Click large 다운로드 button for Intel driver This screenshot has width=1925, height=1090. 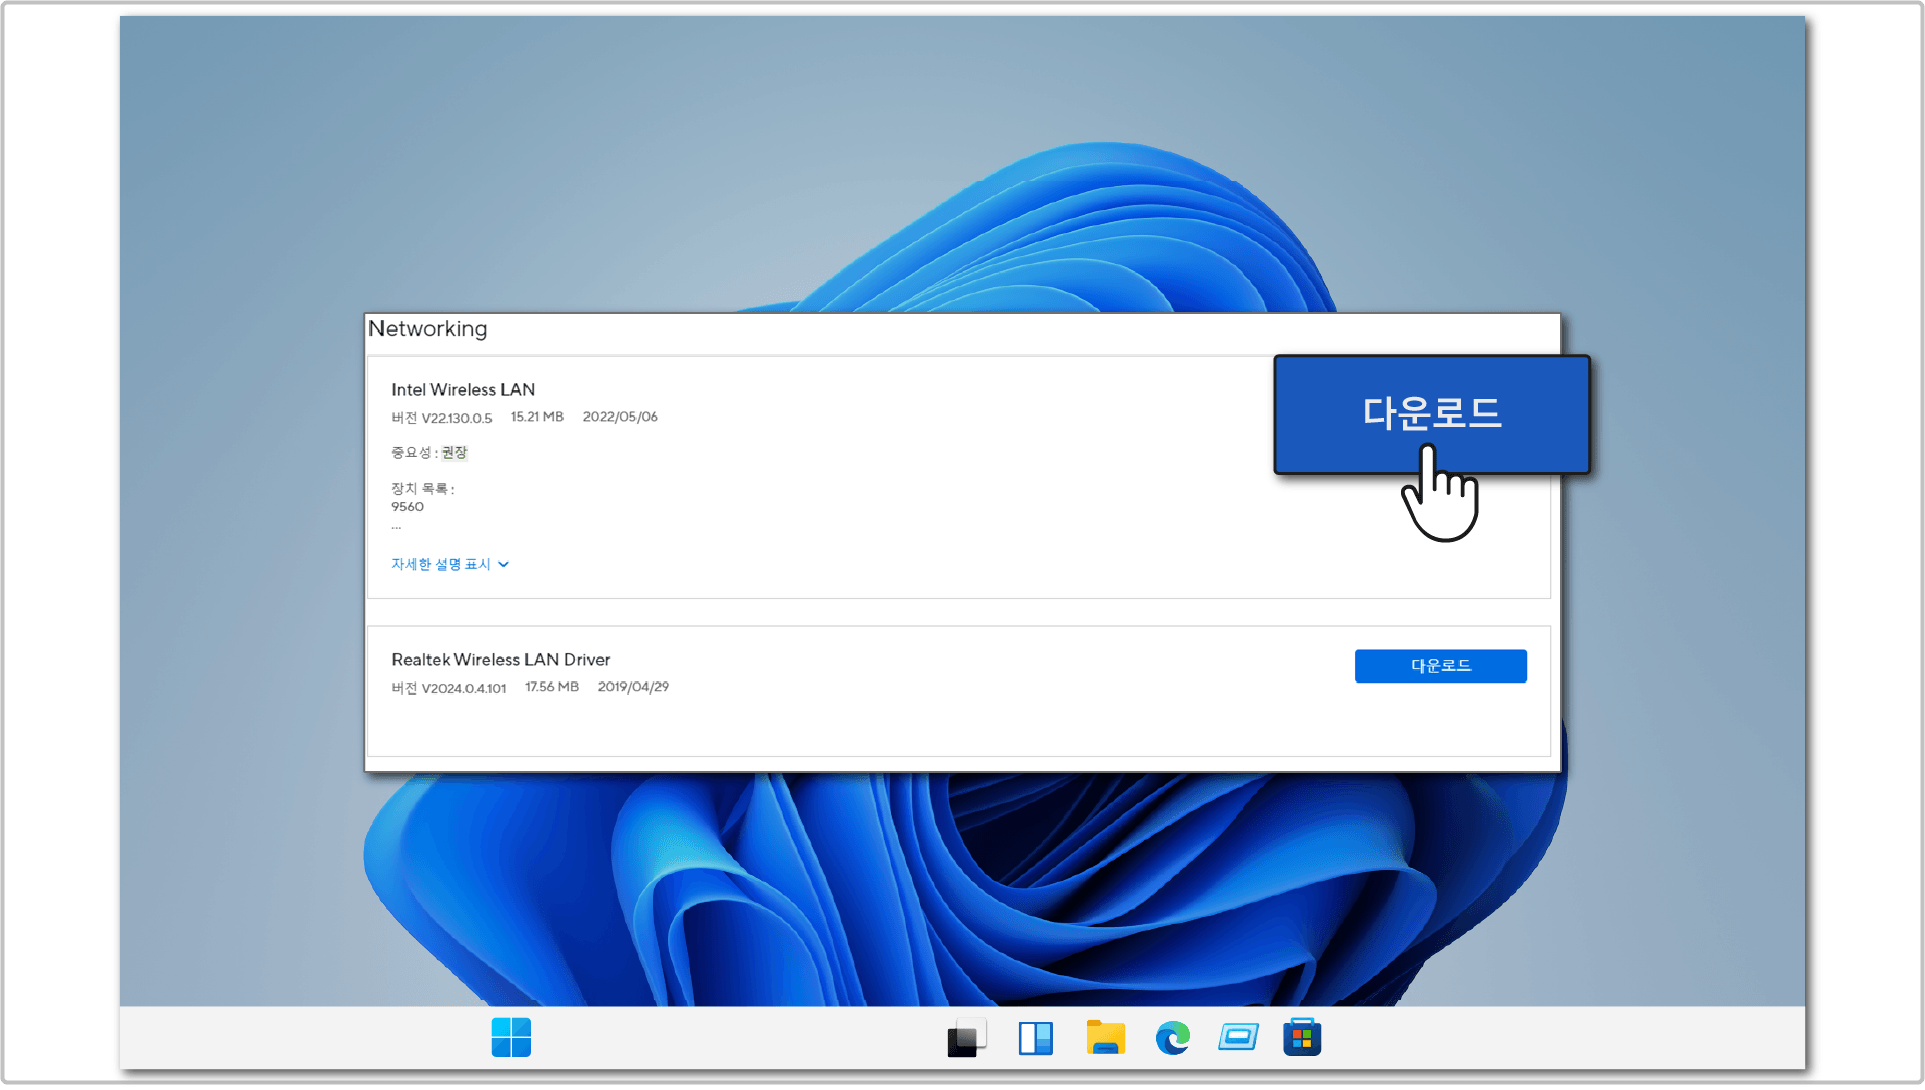click(x=1431, y=412)
